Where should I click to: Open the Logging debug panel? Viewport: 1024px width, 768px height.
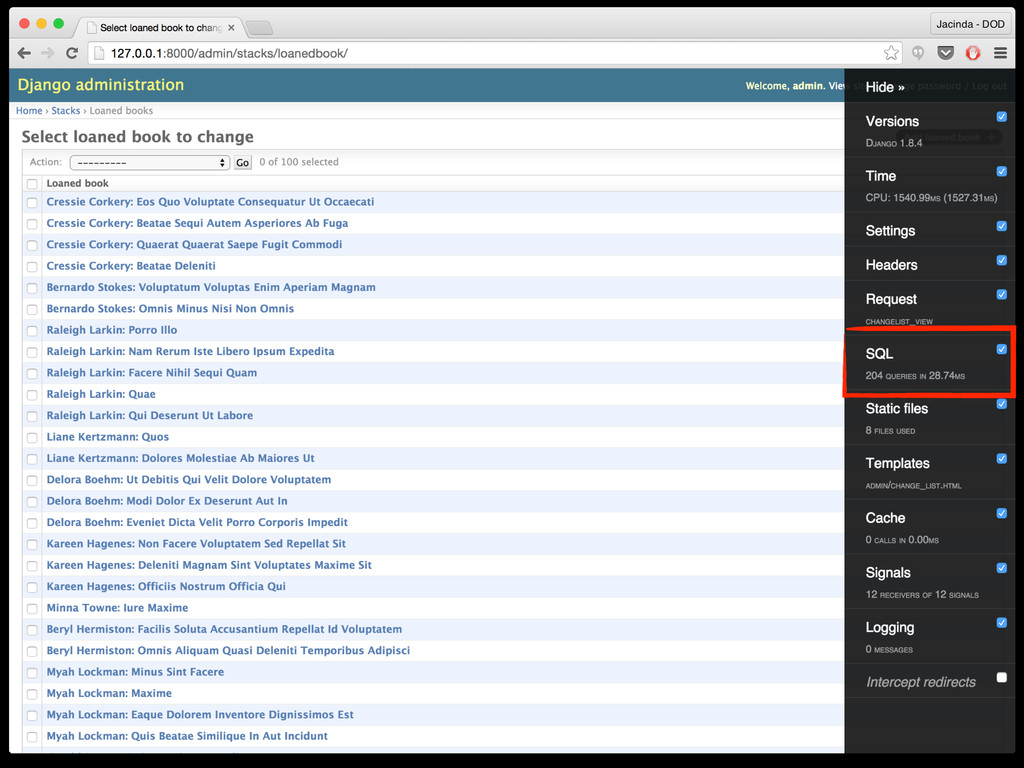coord(889,628)
